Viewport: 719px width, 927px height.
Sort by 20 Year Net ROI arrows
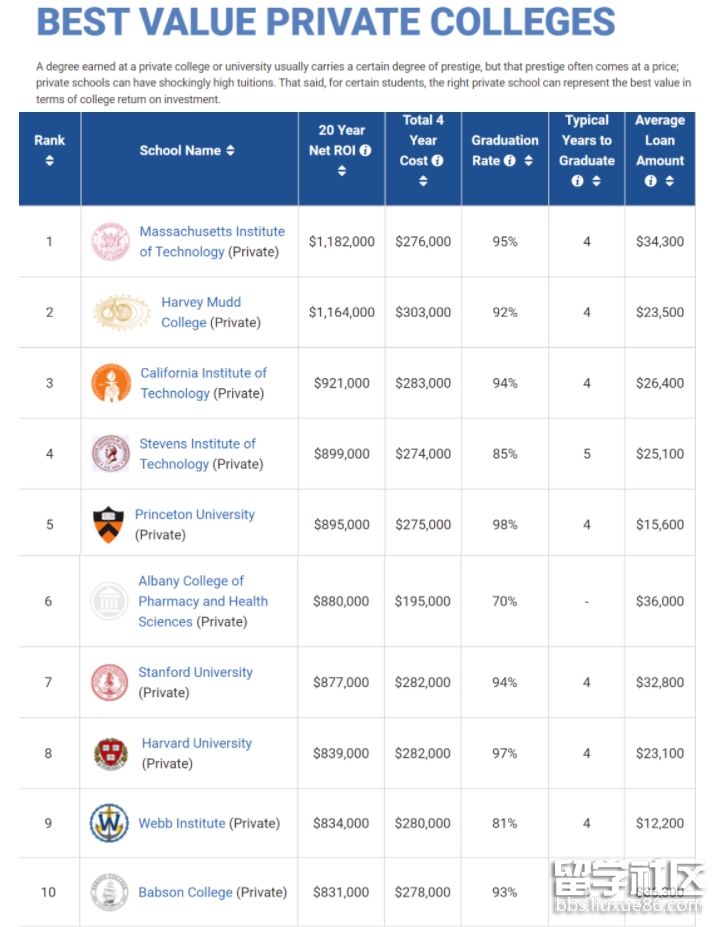[341, 171]
